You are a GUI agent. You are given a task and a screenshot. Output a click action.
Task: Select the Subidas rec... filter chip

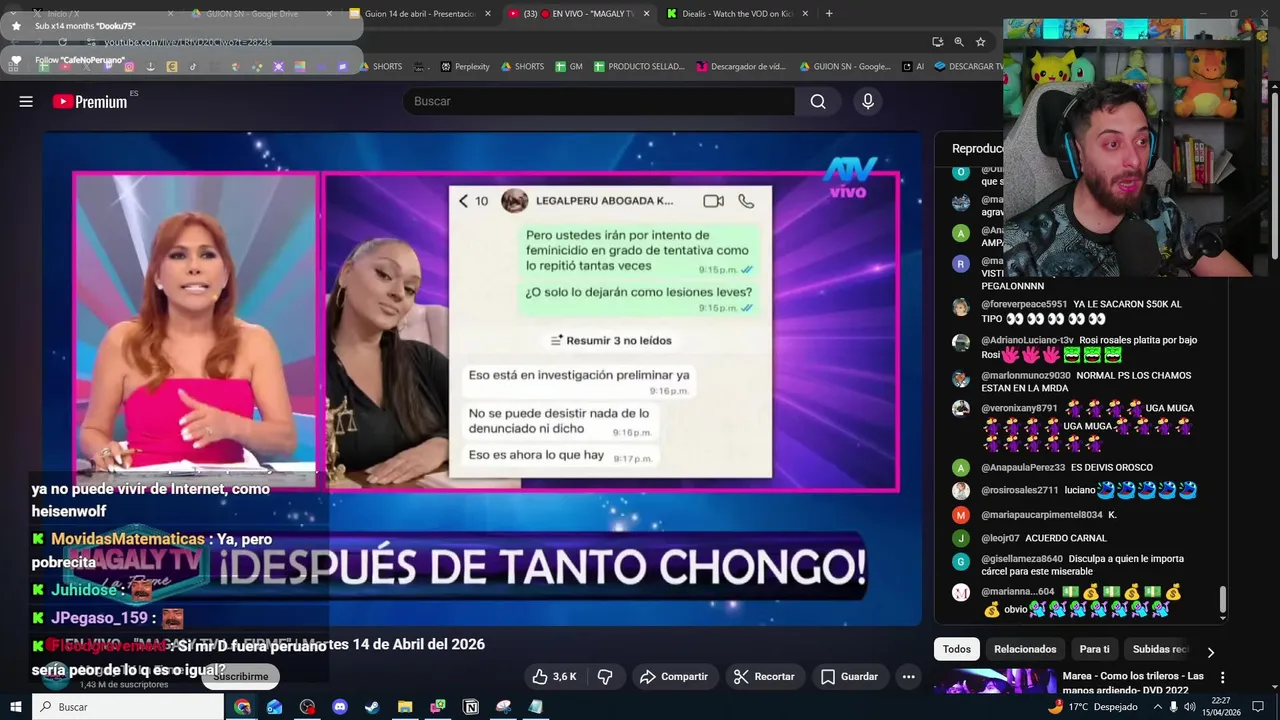[1160, 649]
